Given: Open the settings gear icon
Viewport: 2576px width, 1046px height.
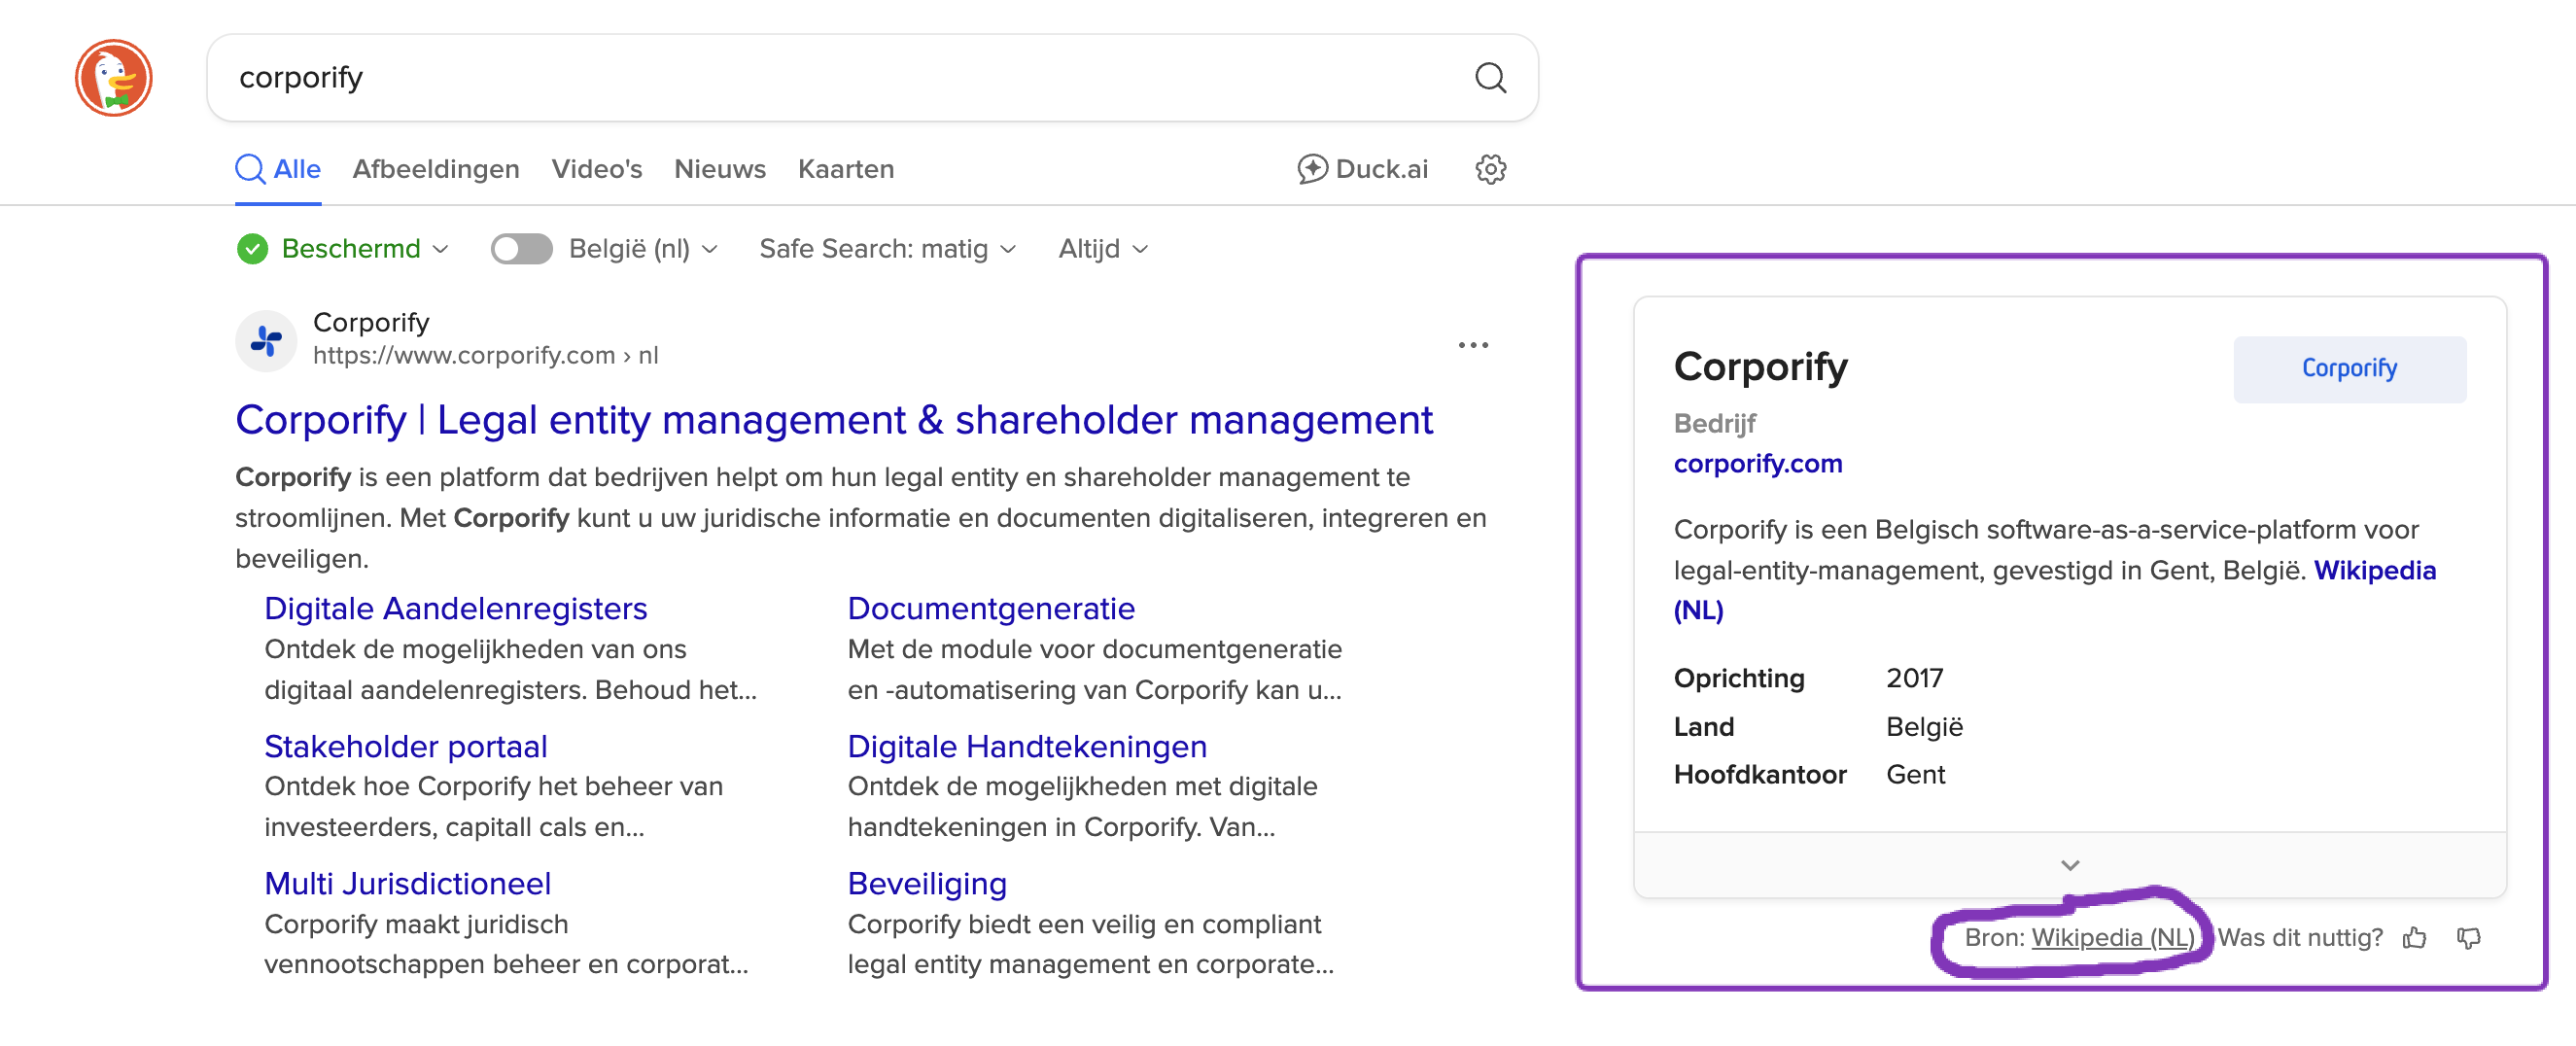Looking at the screenshot, I should (1490, 169).
